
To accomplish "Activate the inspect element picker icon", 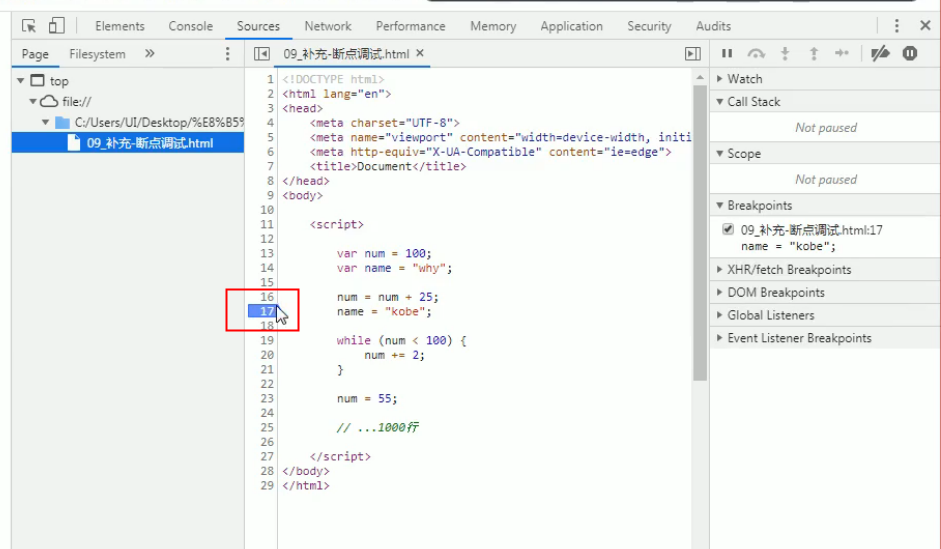I will [29, 26].
